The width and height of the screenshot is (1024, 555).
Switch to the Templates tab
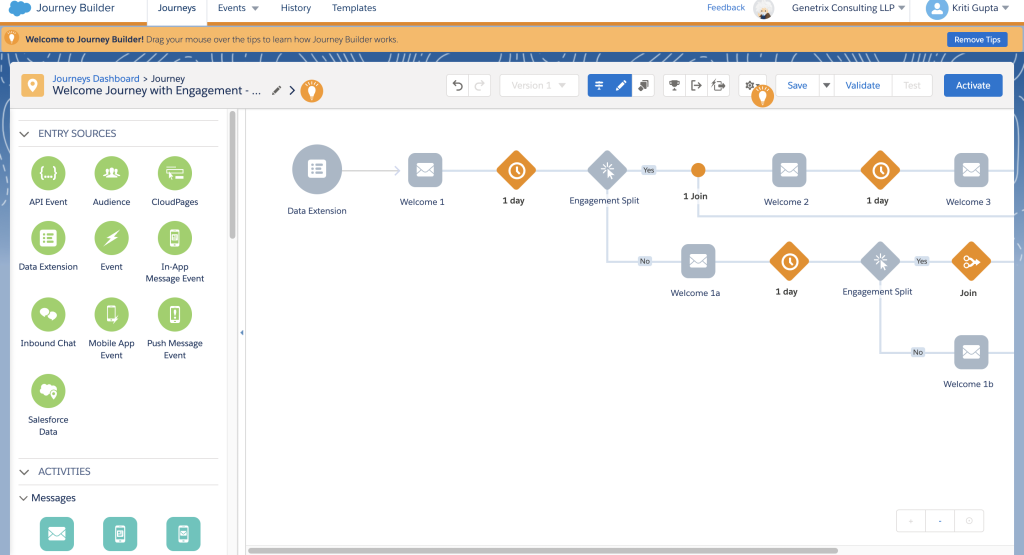coord(354,8)
